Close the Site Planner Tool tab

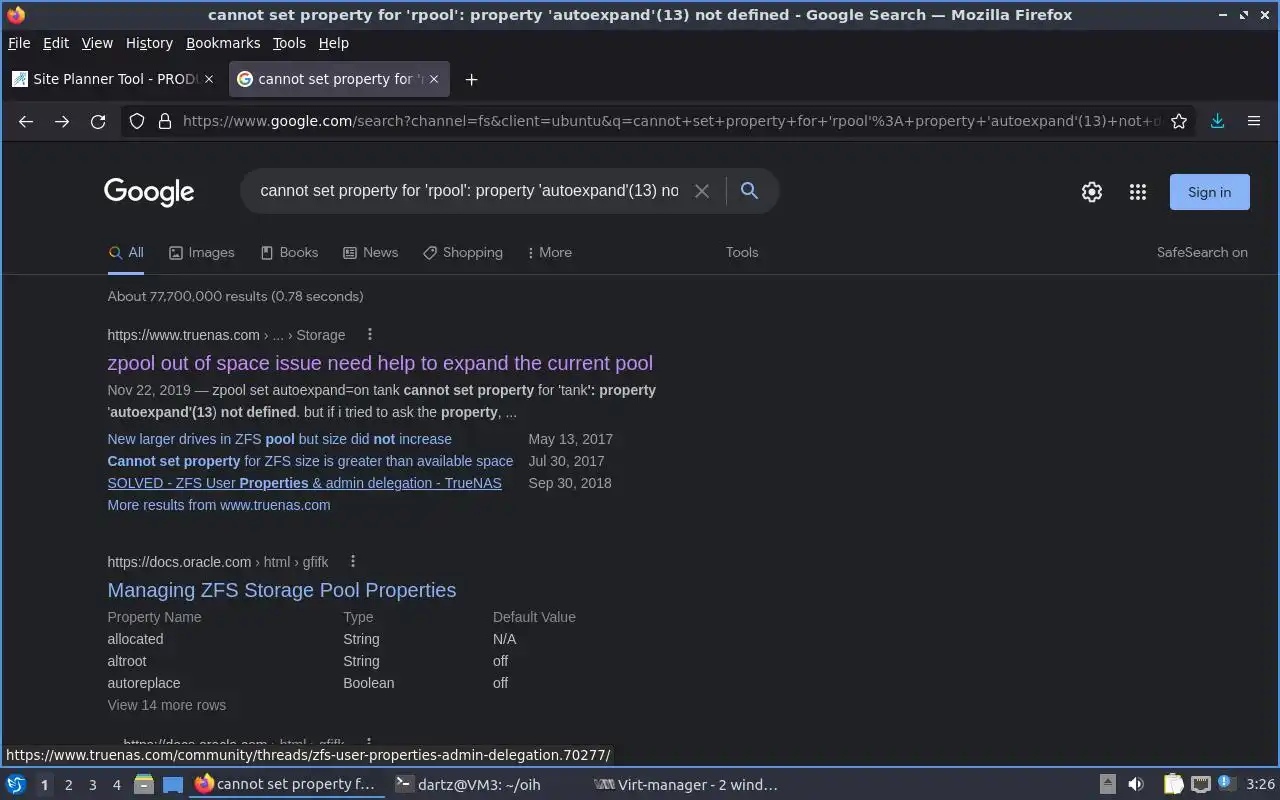click(209, 79)
